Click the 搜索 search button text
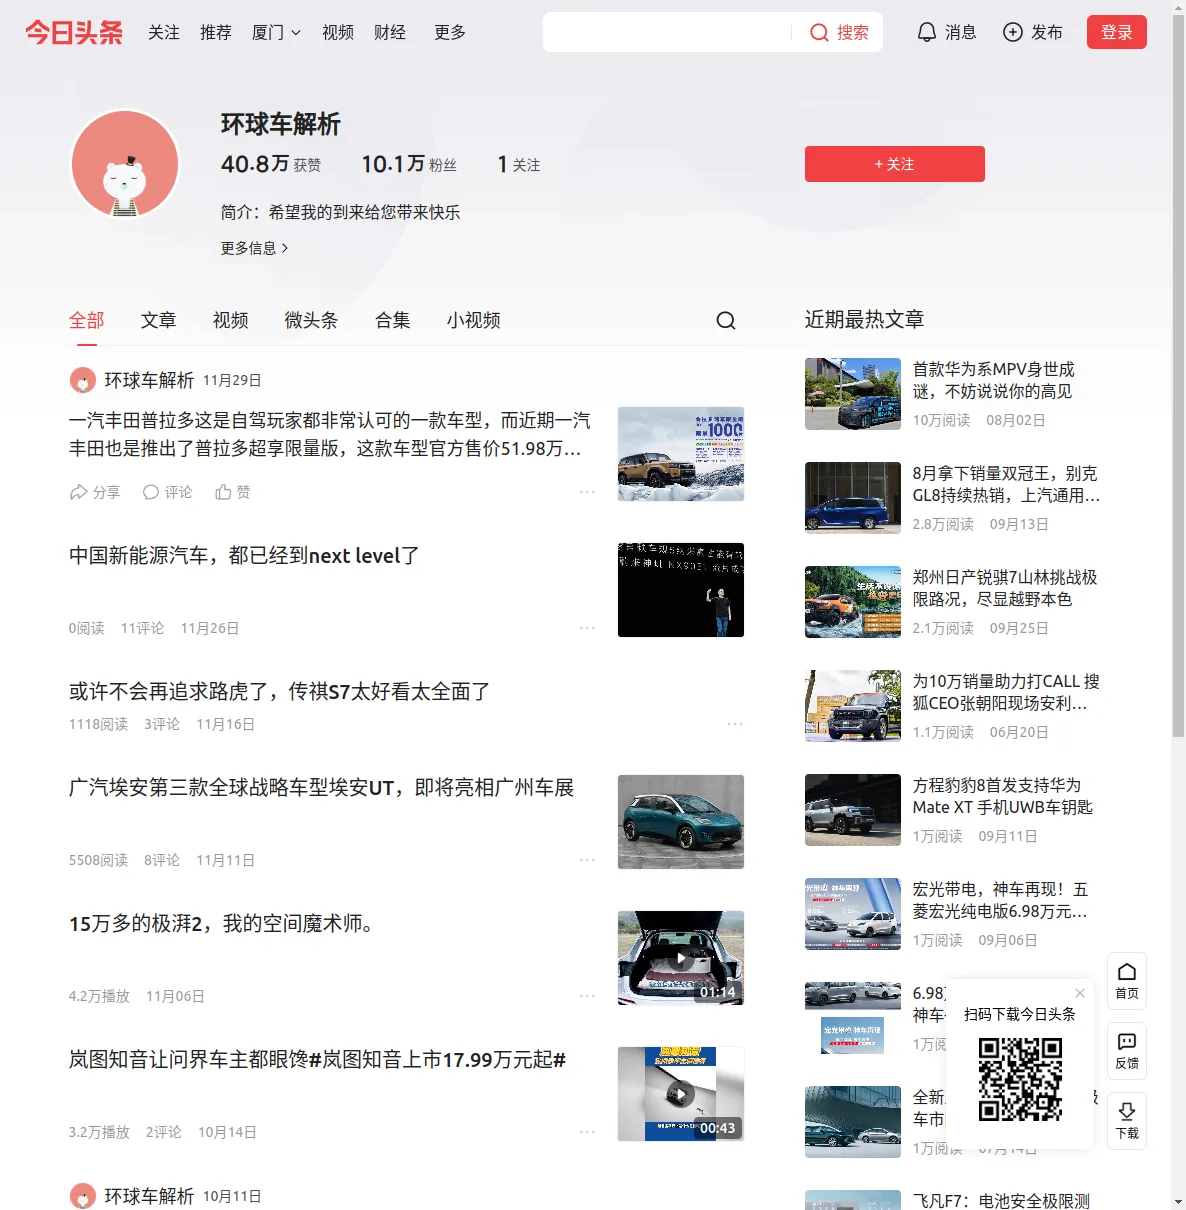Screen dimensions: 1186x1210 click(x=853, y=32)
